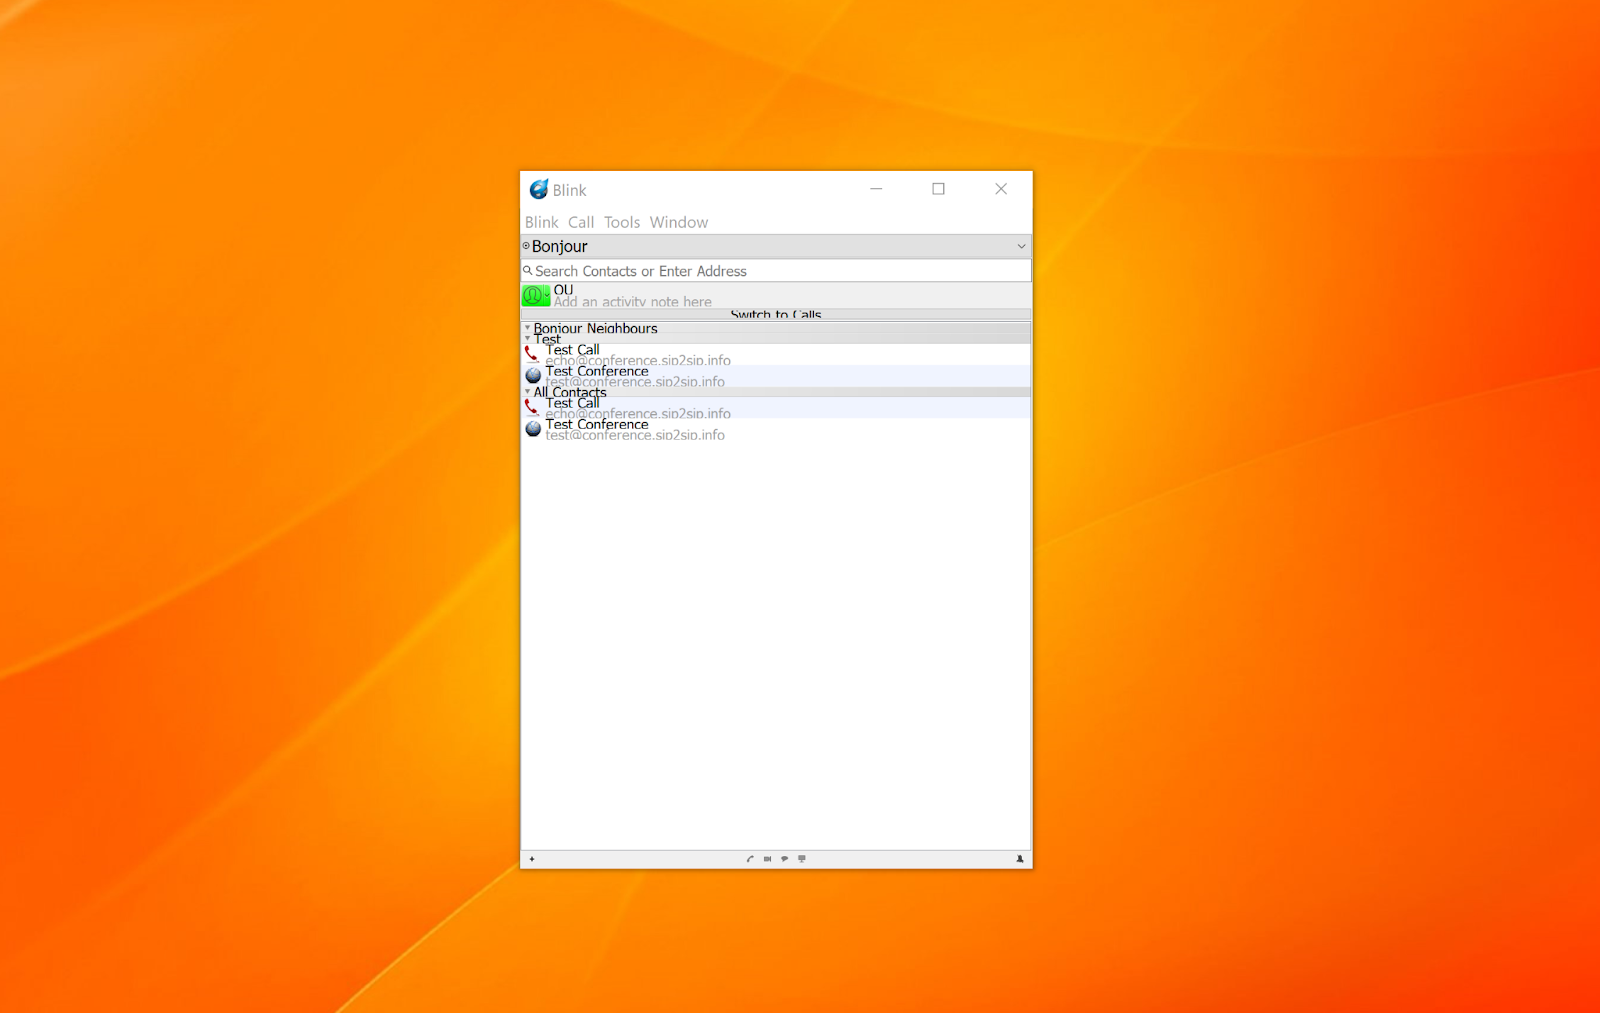1600x1013 pixels.
Task: Click the Switch to Calls button
Action: tap(776, 314)
